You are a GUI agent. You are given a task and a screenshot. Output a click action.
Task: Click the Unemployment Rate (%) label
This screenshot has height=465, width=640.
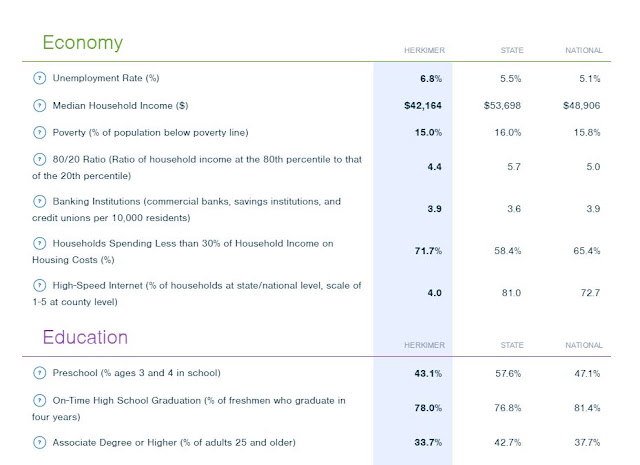click(106, 78)
